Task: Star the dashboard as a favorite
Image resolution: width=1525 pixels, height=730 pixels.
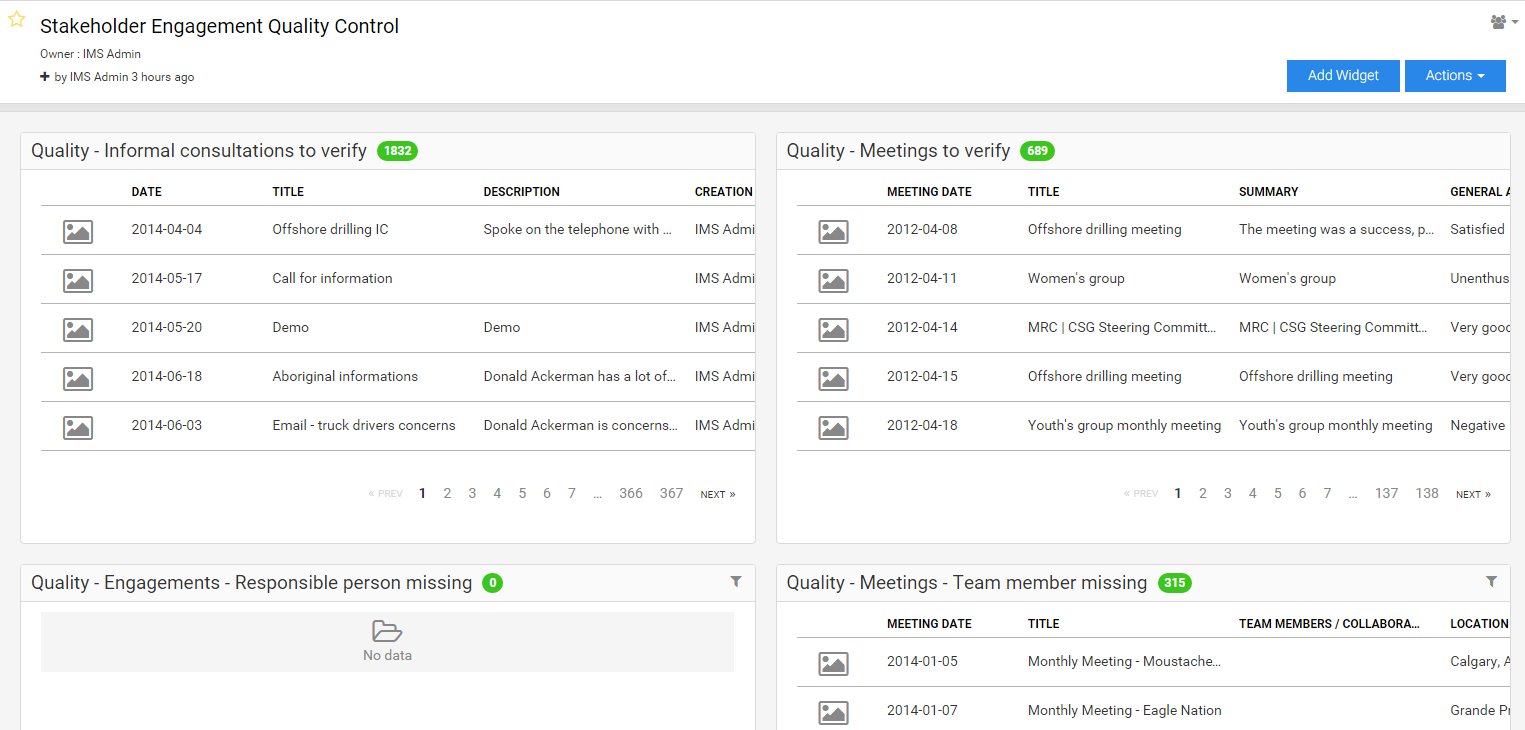Action: [17, 19]
